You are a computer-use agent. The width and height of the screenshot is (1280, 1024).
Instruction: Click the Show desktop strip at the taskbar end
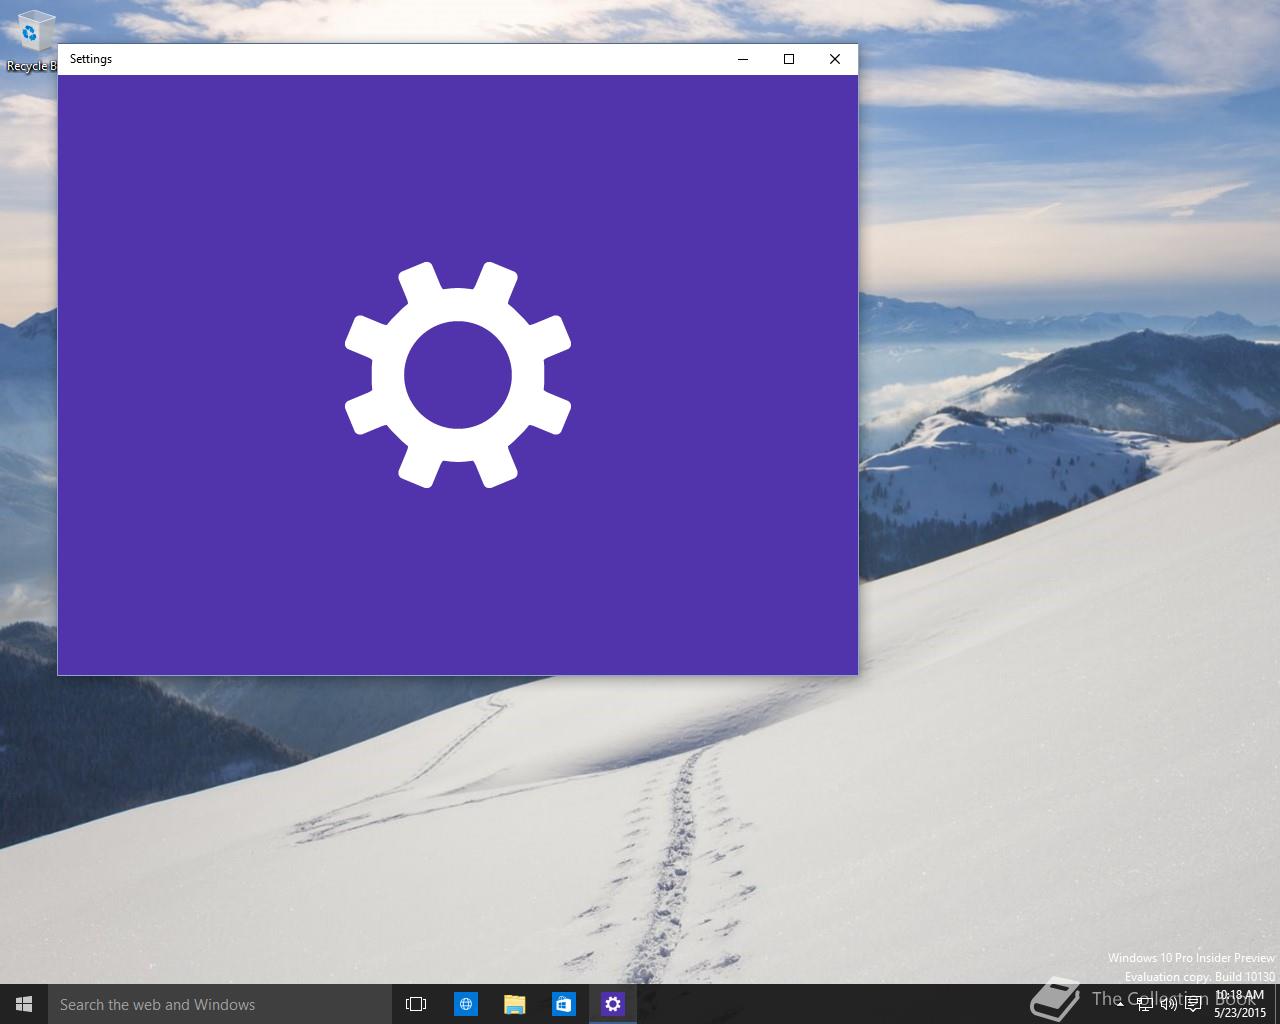1277,1004
